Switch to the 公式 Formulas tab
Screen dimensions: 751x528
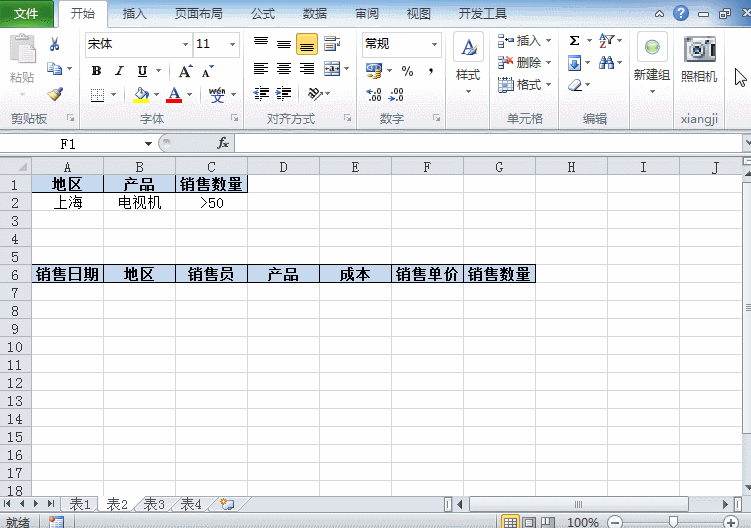[x=263, y=13]
